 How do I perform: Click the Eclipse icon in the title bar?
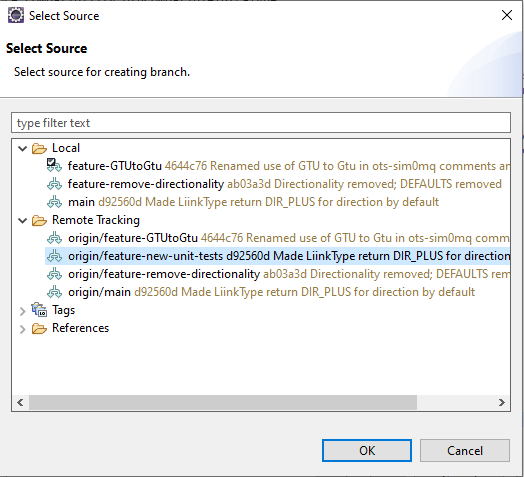(x=16, y=16)
